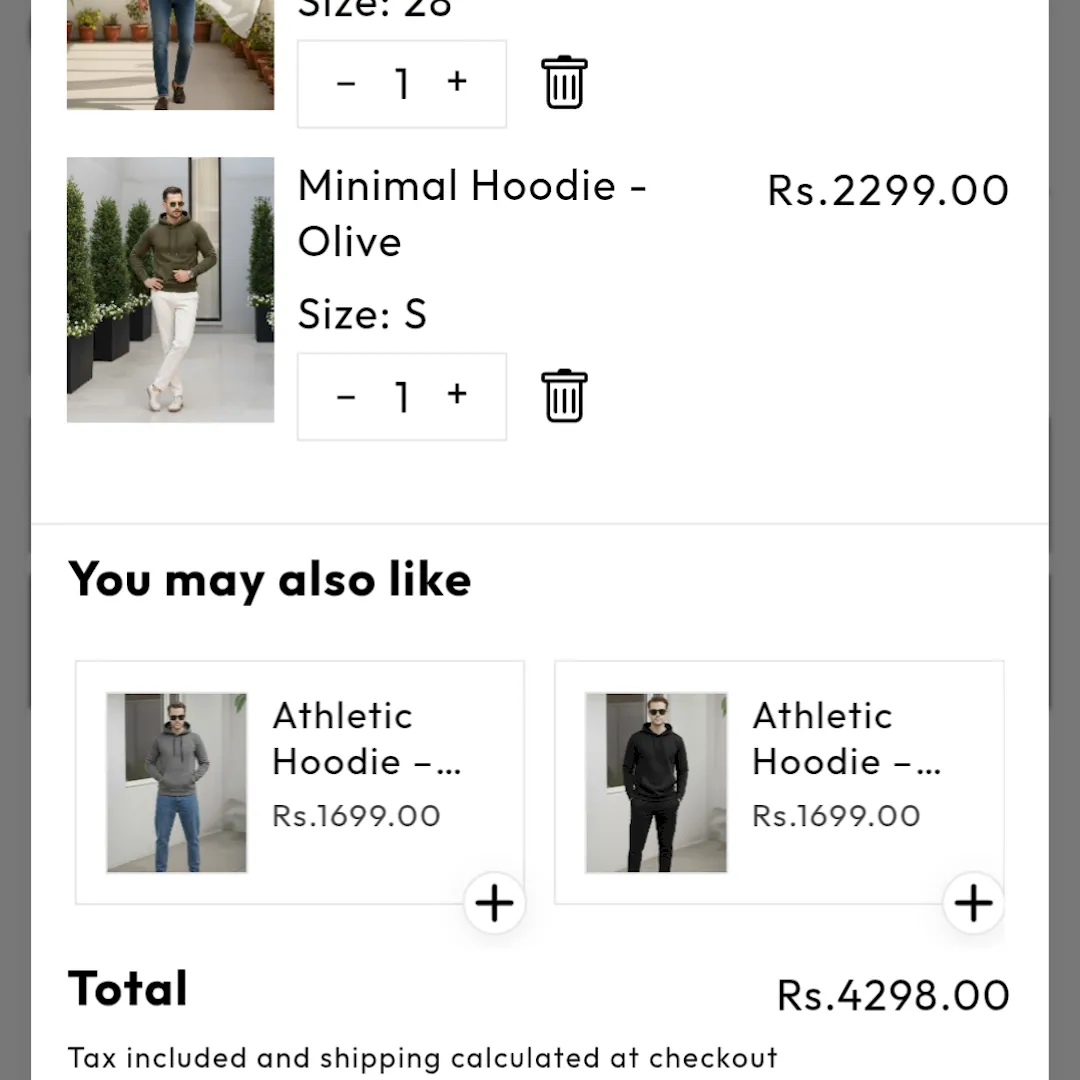The image size is (1080, 1080).
Task: Remove the Size 28 jeans item via trash icon
Action: [564, 82]
